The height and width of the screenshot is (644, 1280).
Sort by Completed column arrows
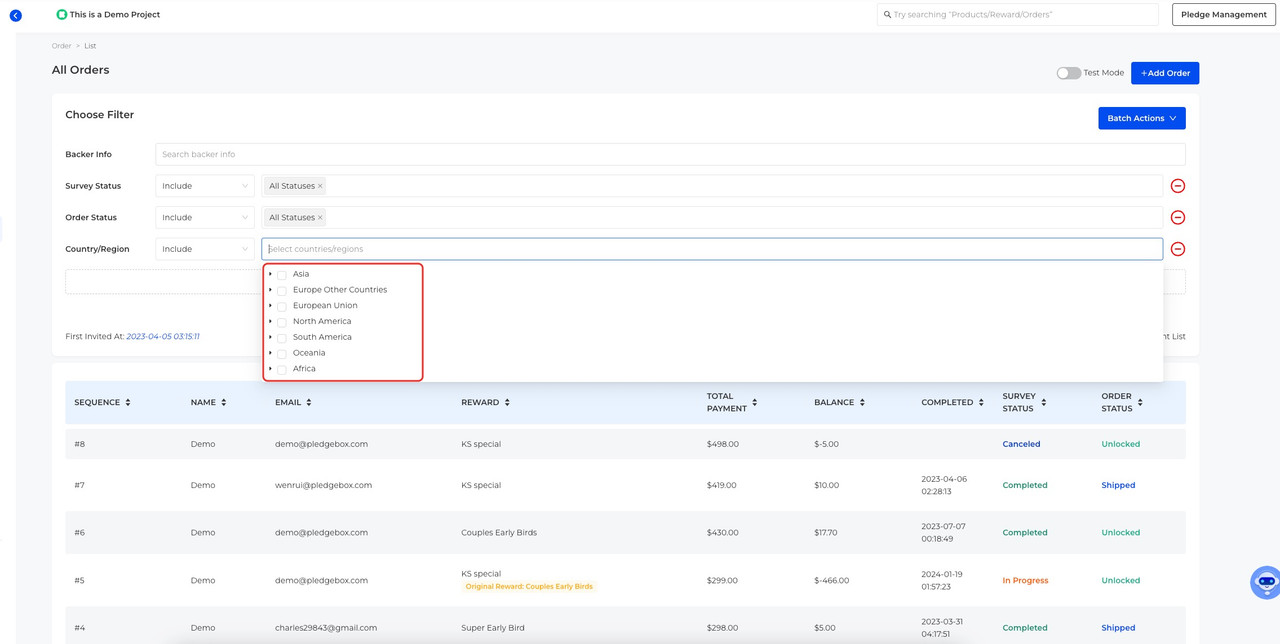point(981,402)
